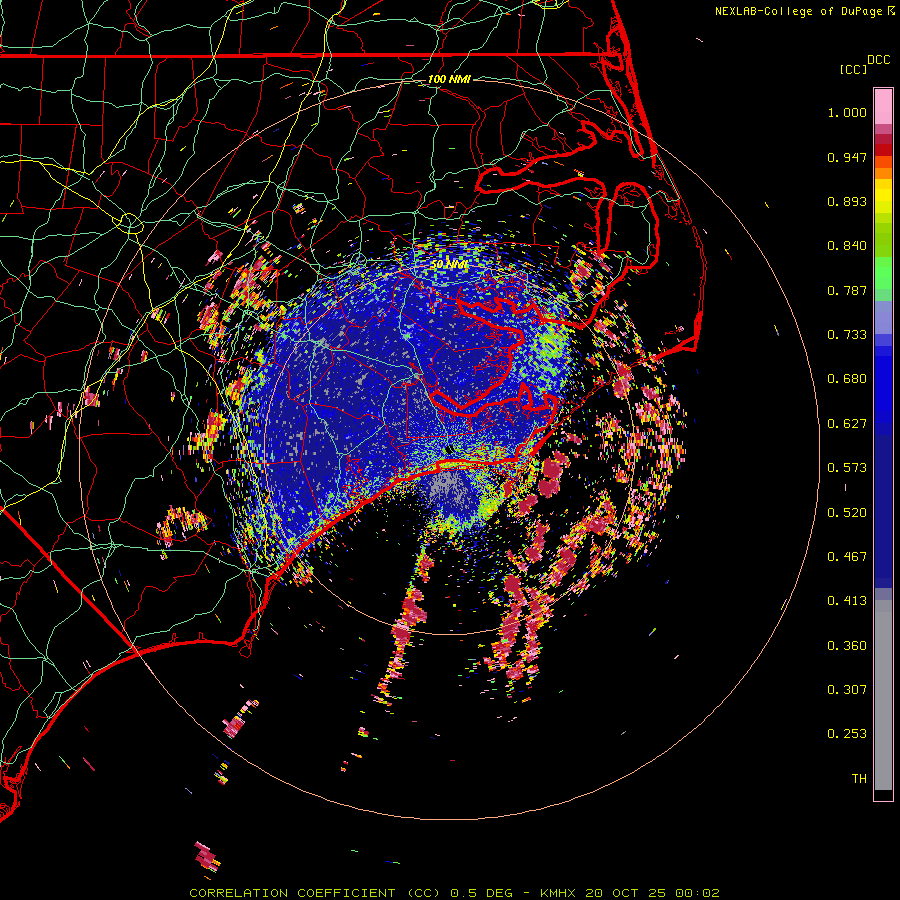Pick the gray color bar segment

click(x=883, y=695)
